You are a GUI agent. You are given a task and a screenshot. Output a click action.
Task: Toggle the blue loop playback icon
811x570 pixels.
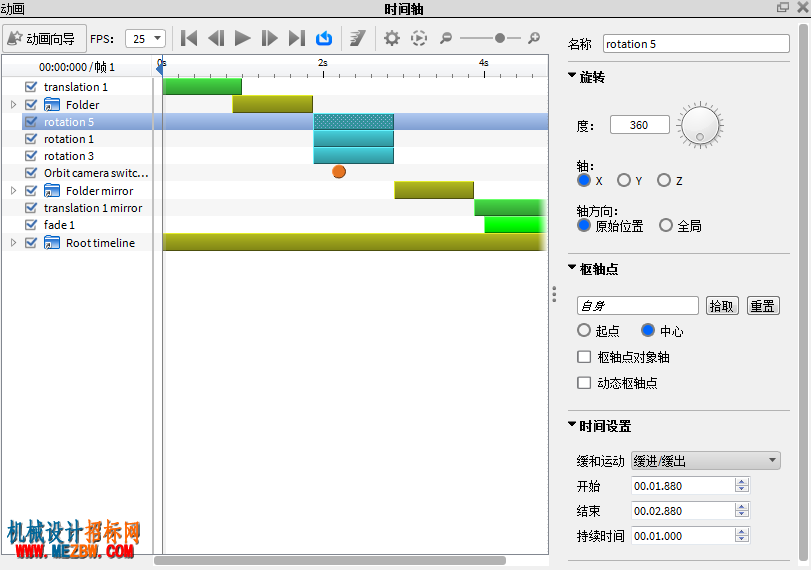(324, 38)
